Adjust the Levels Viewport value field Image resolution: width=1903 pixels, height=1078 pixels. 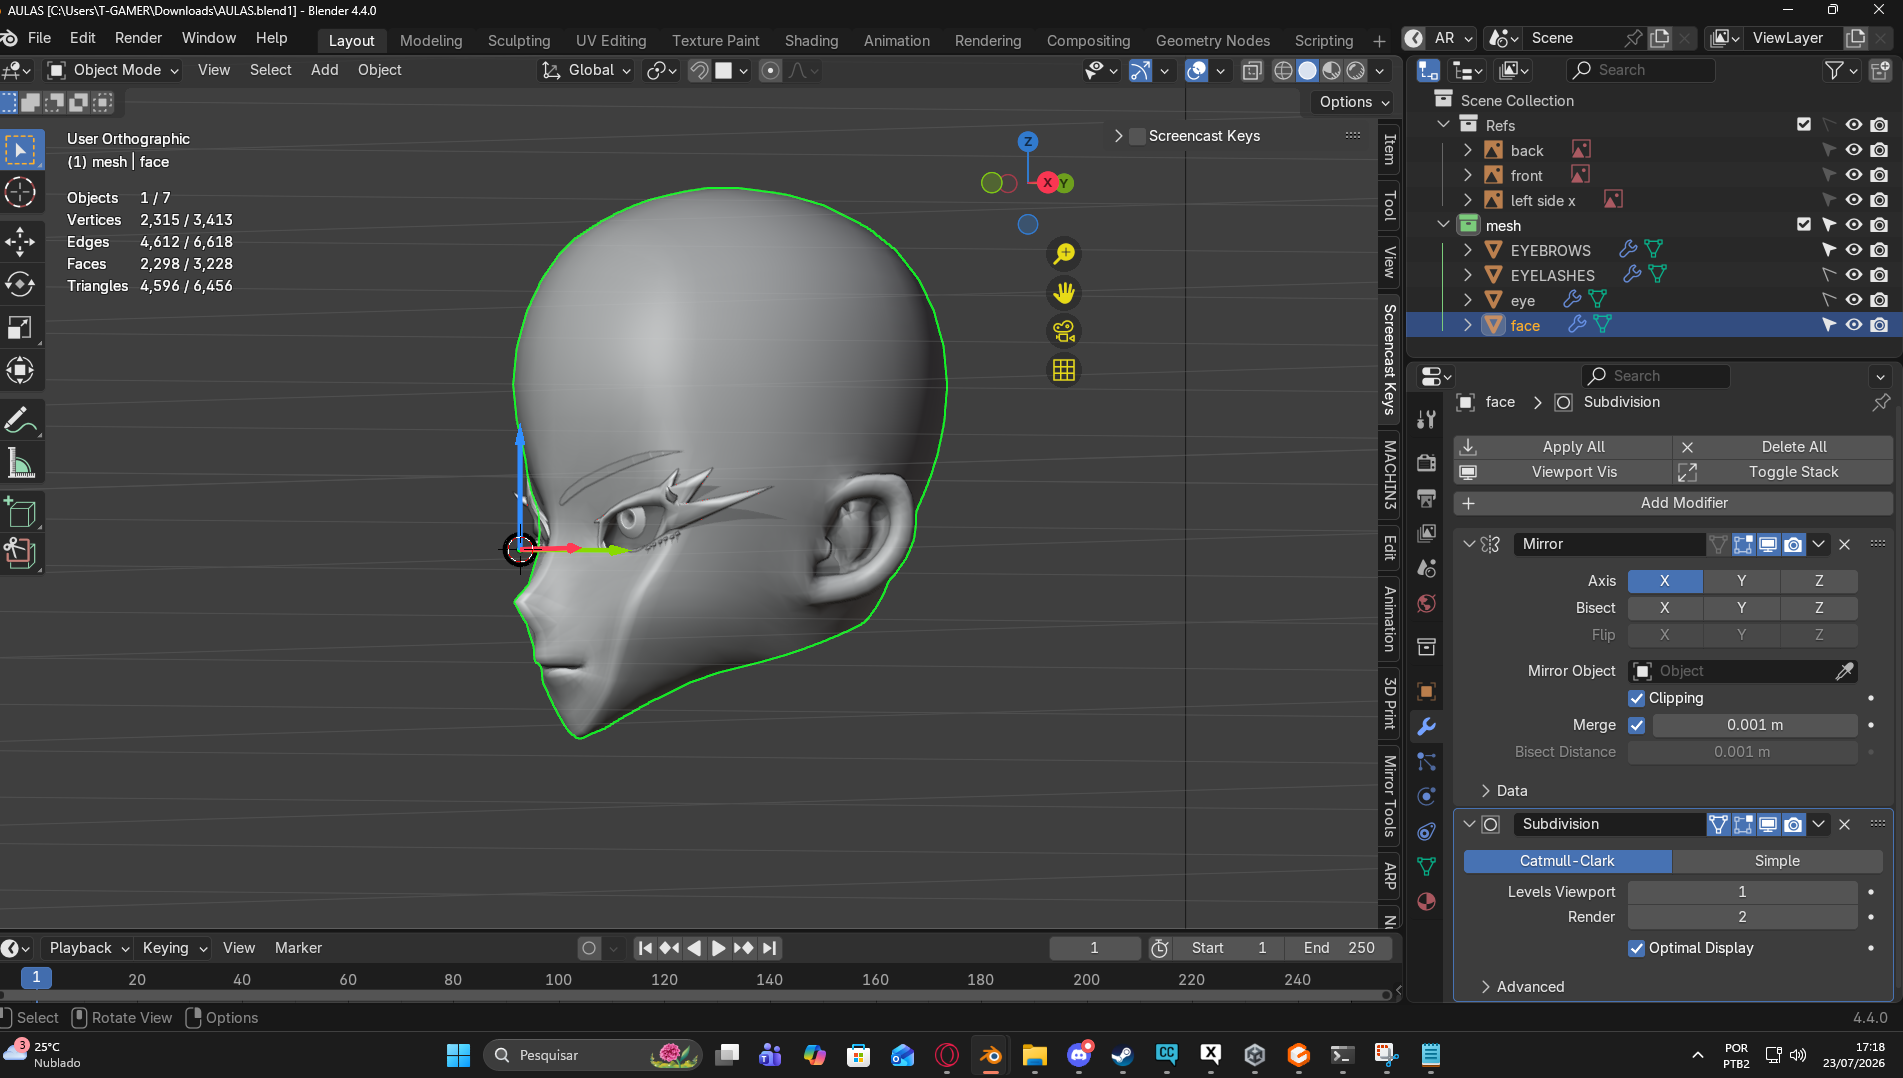1742,892
